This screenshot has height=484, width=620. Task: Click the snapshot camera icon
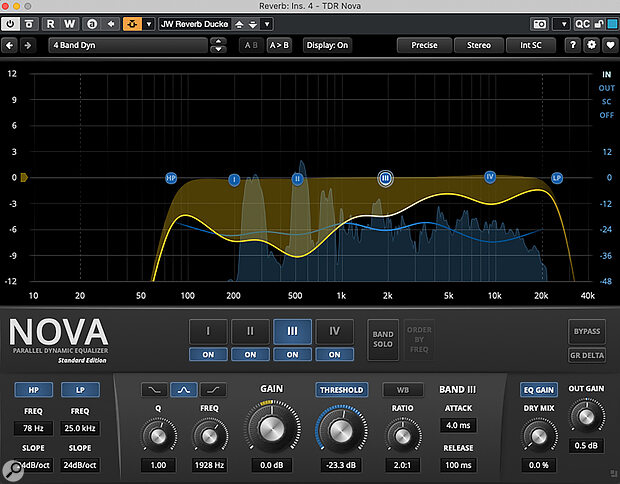540,24
